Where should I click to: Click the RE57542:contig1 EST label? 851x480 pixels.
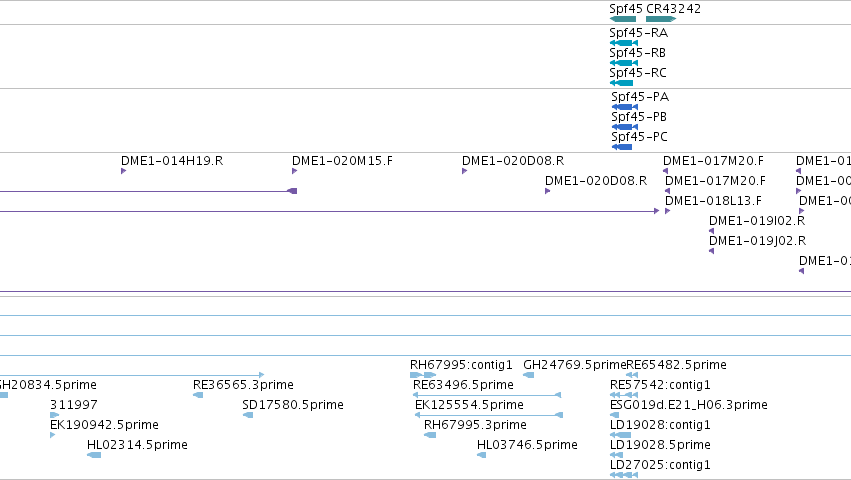(x=660, y=385)
